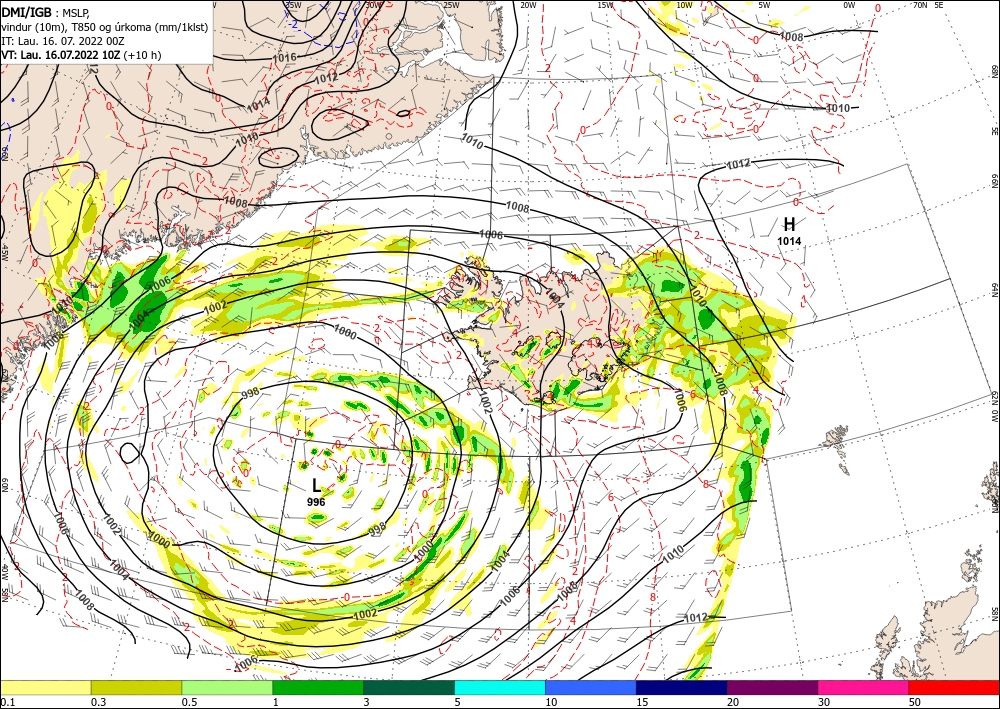The width and height of the screenshot is (1000, 709).
Task: Pick the cyan 5–10 legend color band
Action: pos(500,687)
